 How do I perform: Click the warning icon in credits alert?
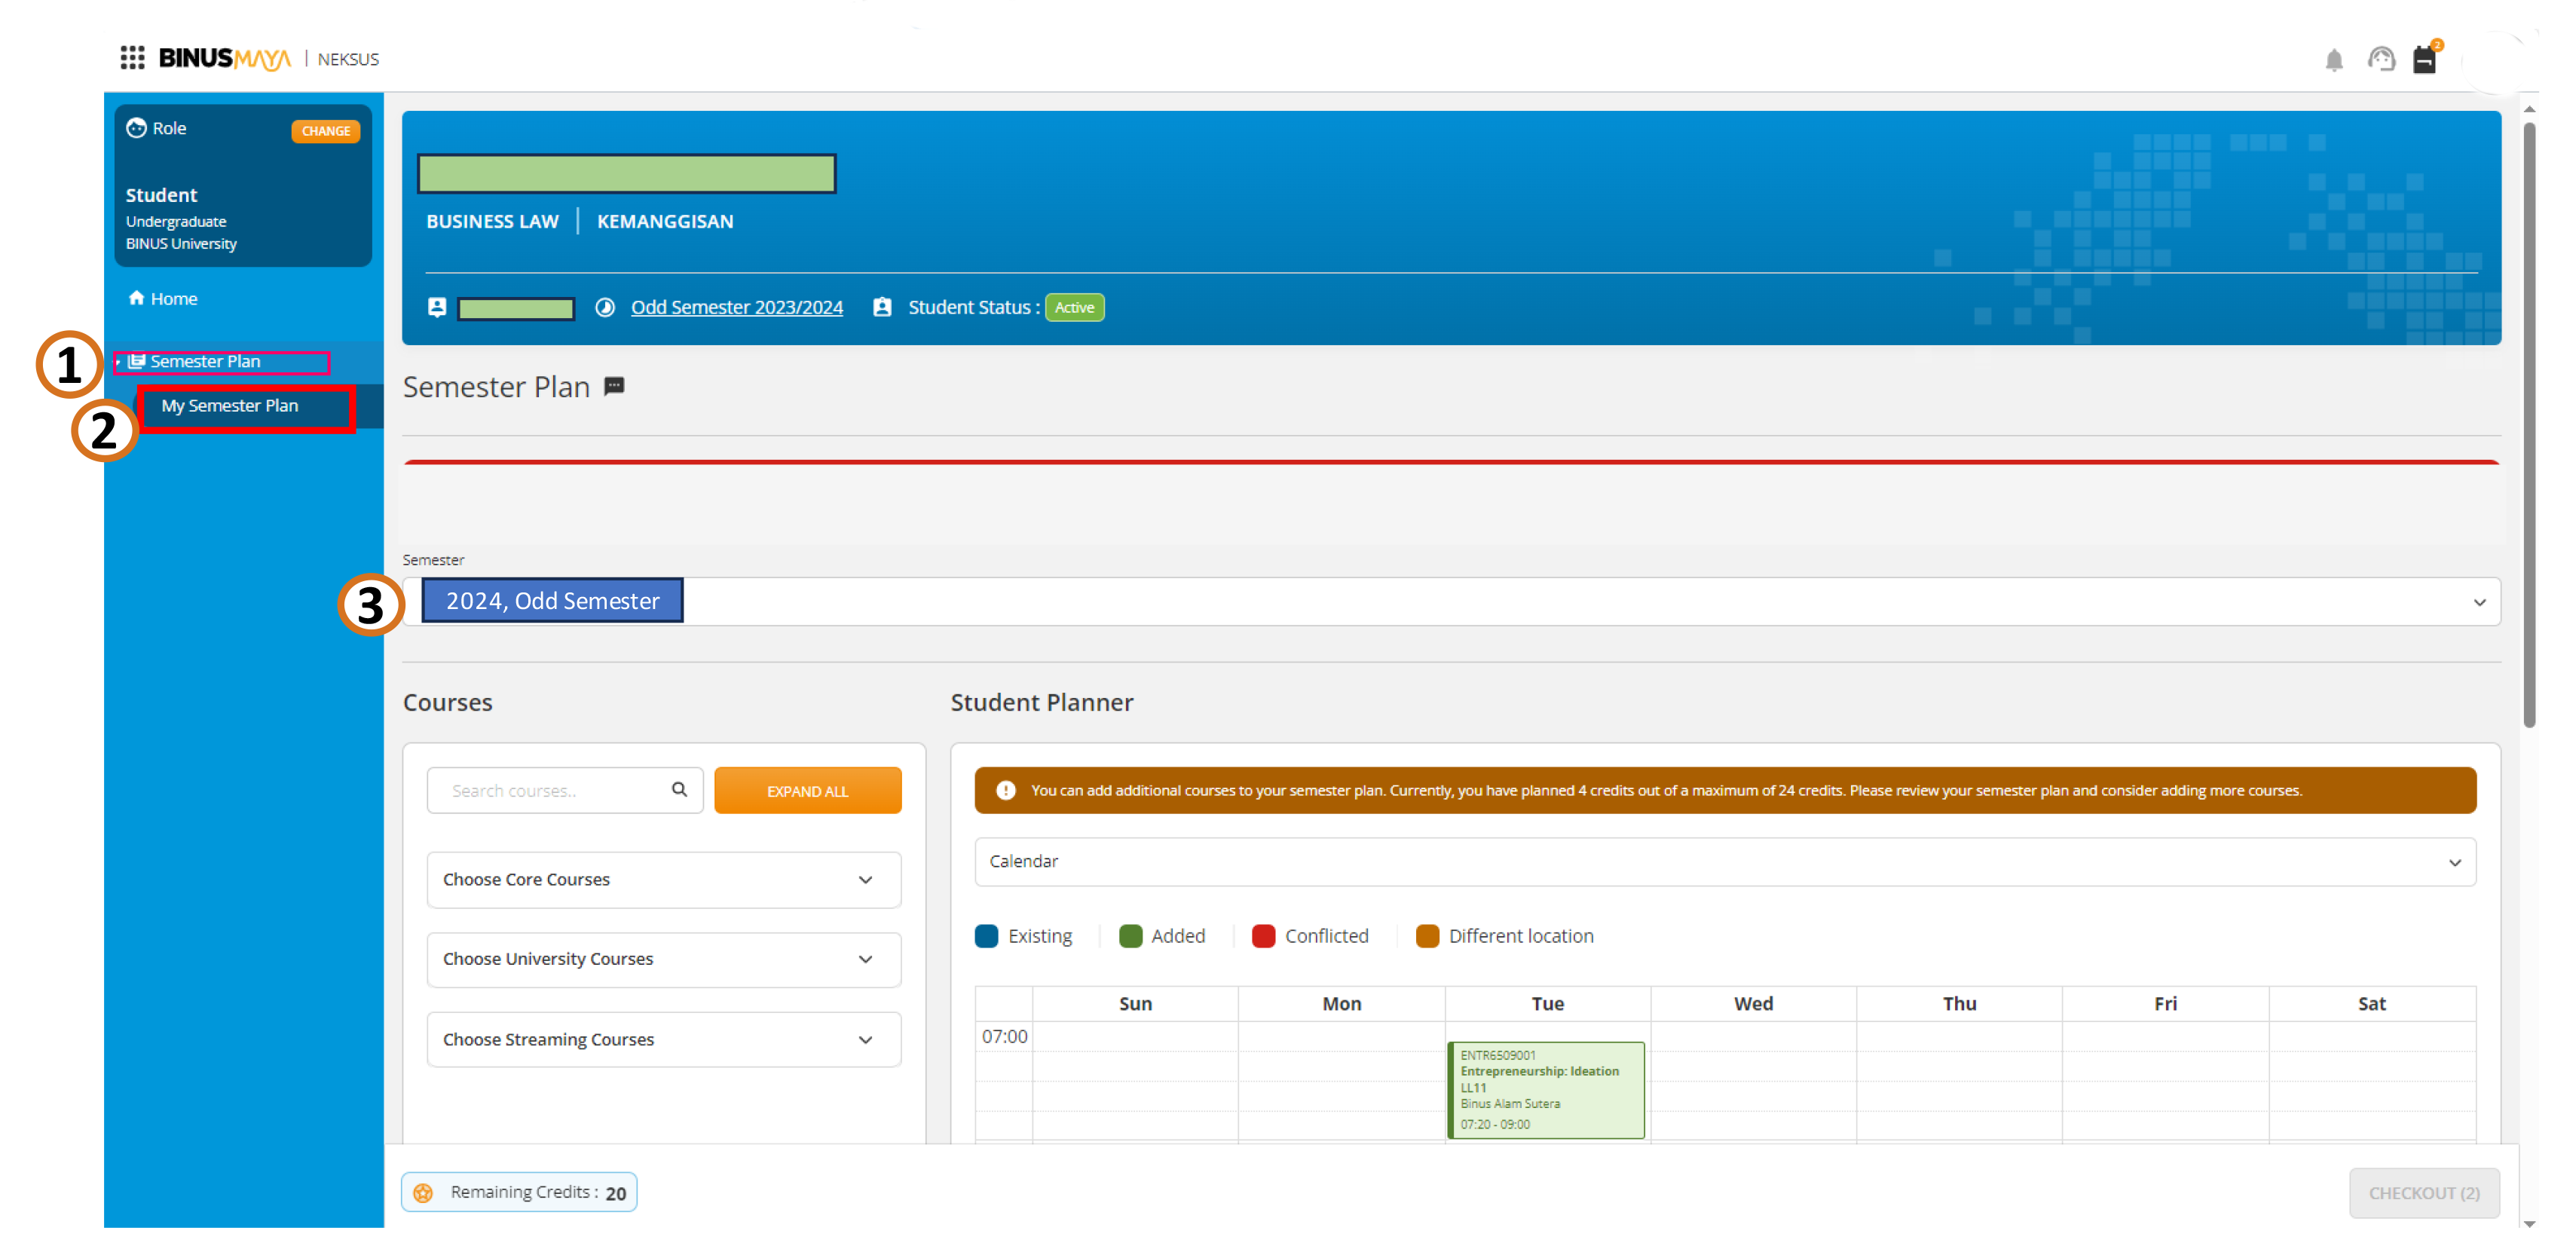(1006, 791)
